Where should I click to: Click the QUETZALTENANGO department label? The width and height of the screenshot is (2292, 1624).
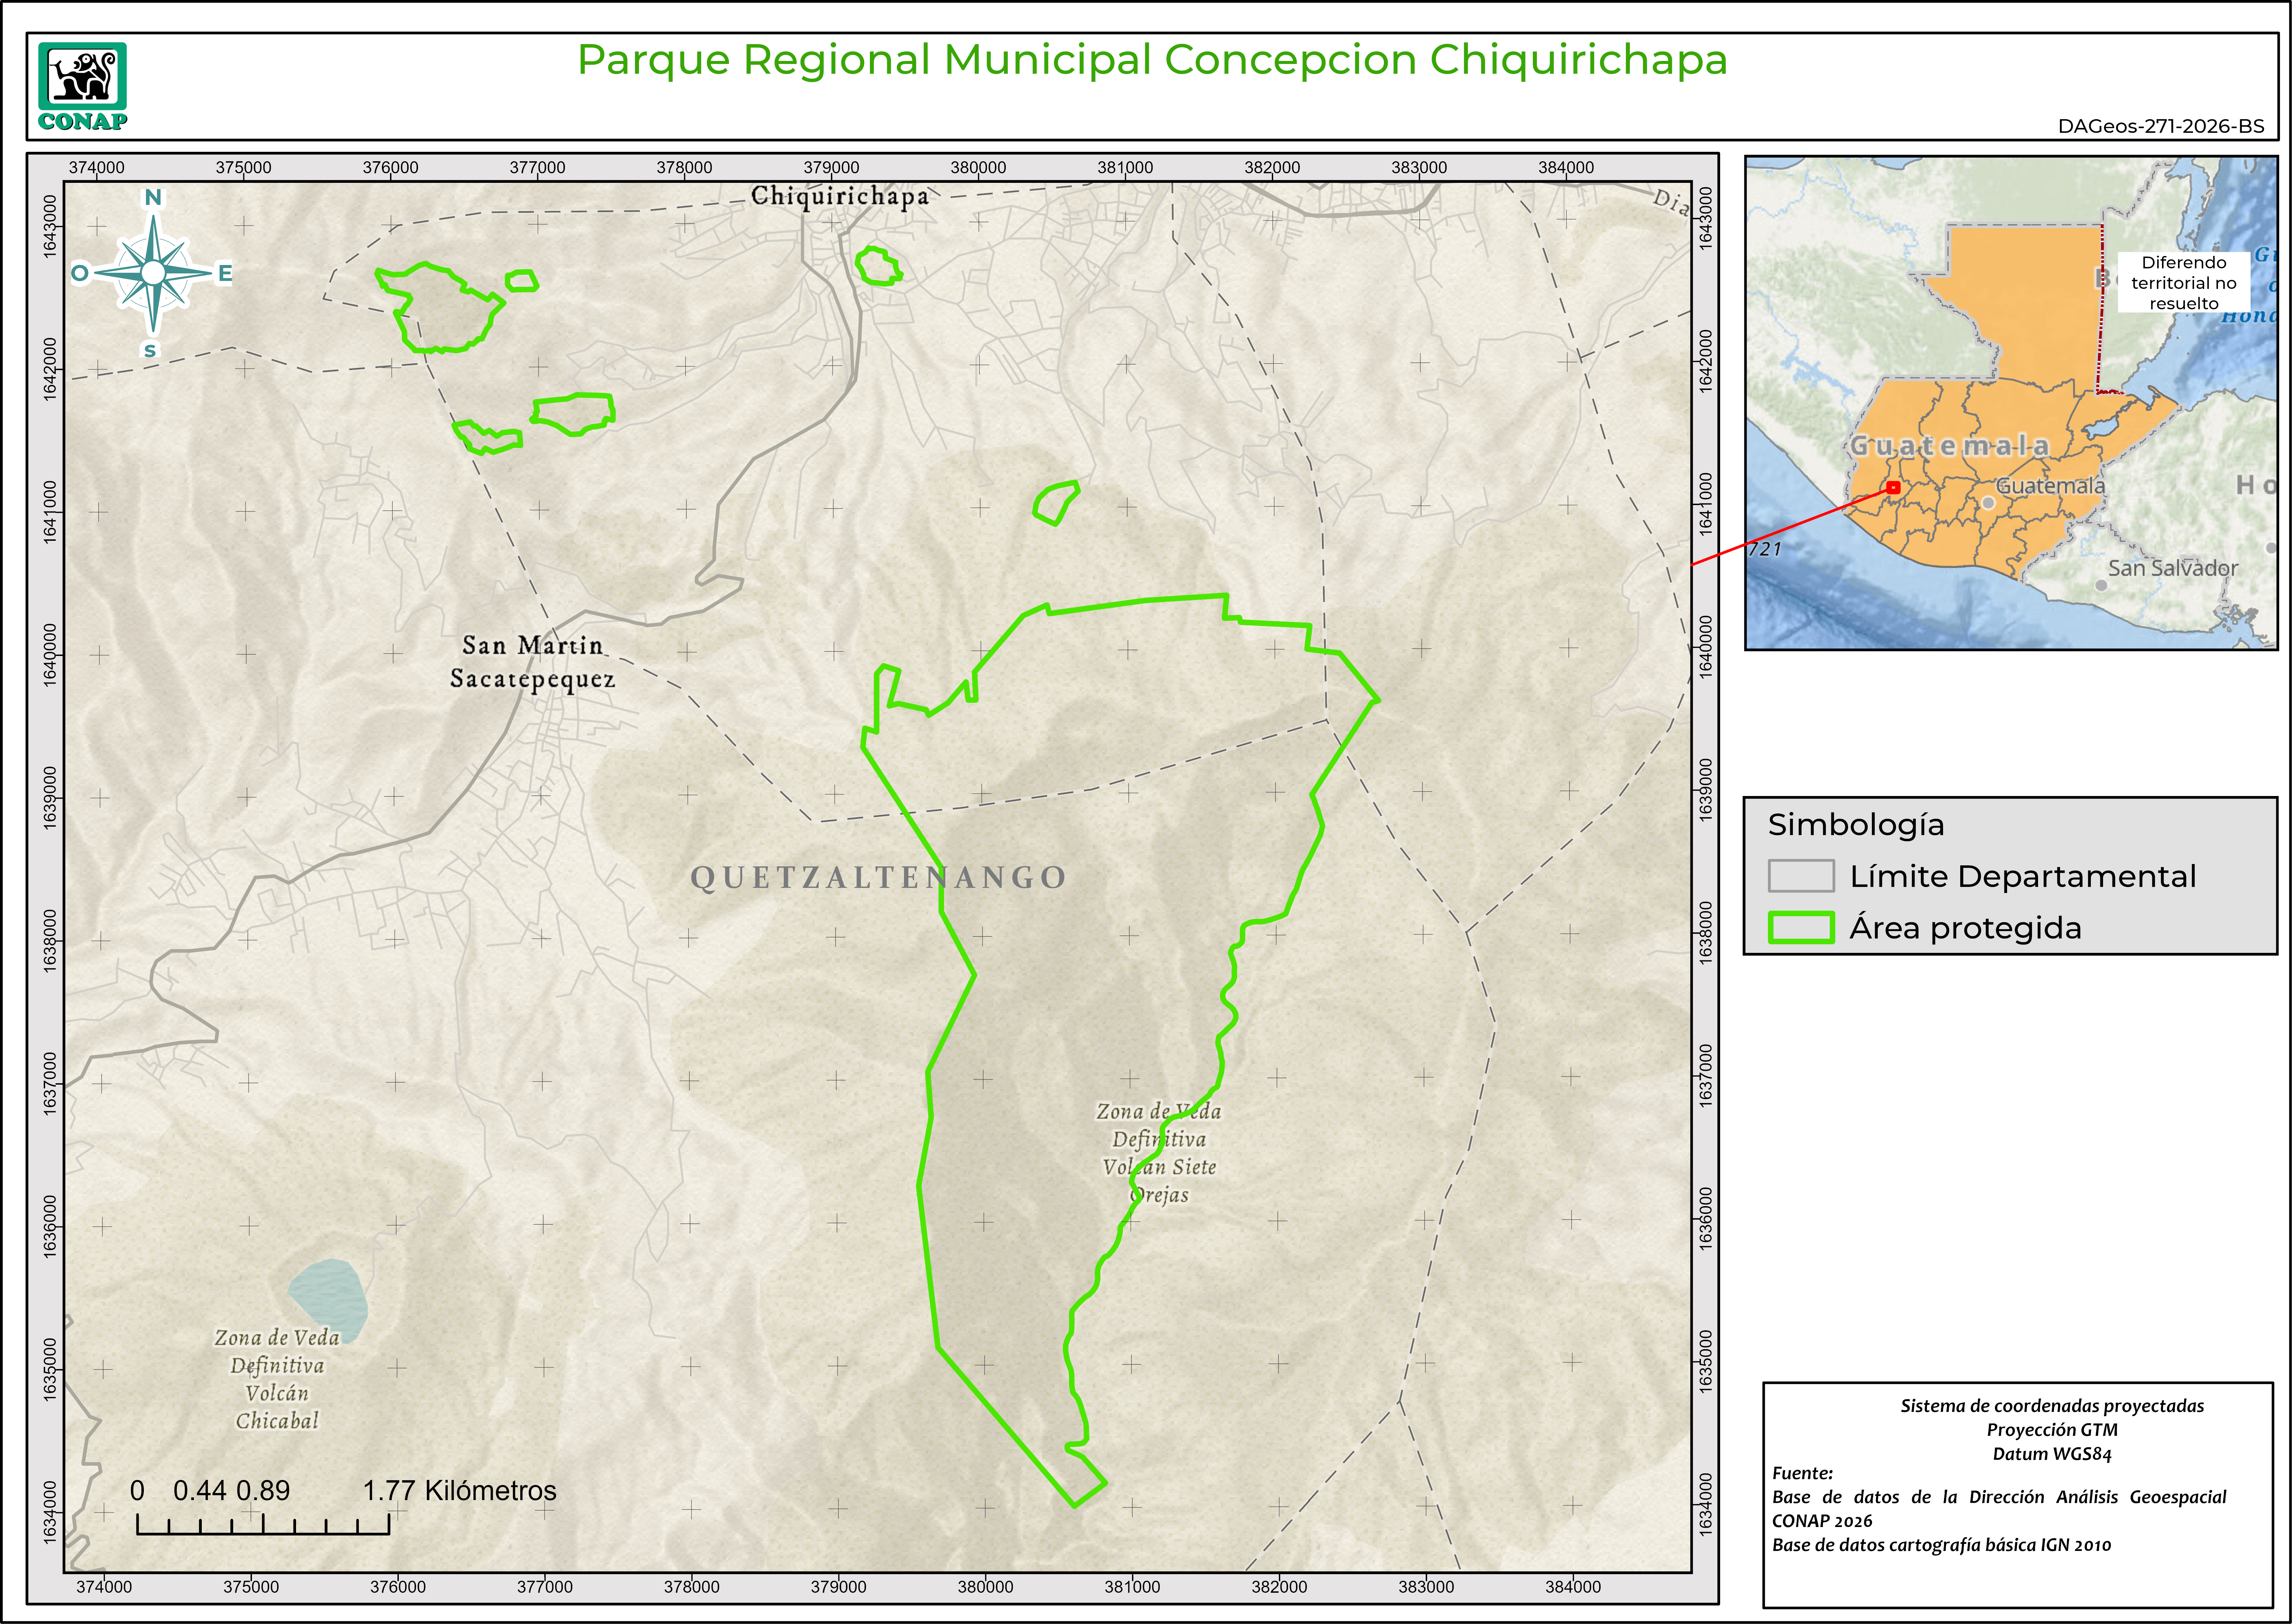[x=878, y=877]
